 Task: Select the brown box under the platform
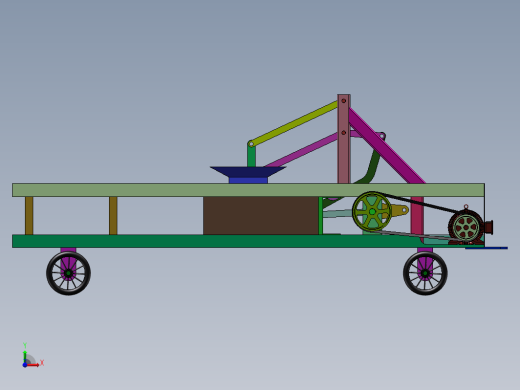[x=261, y=215]
